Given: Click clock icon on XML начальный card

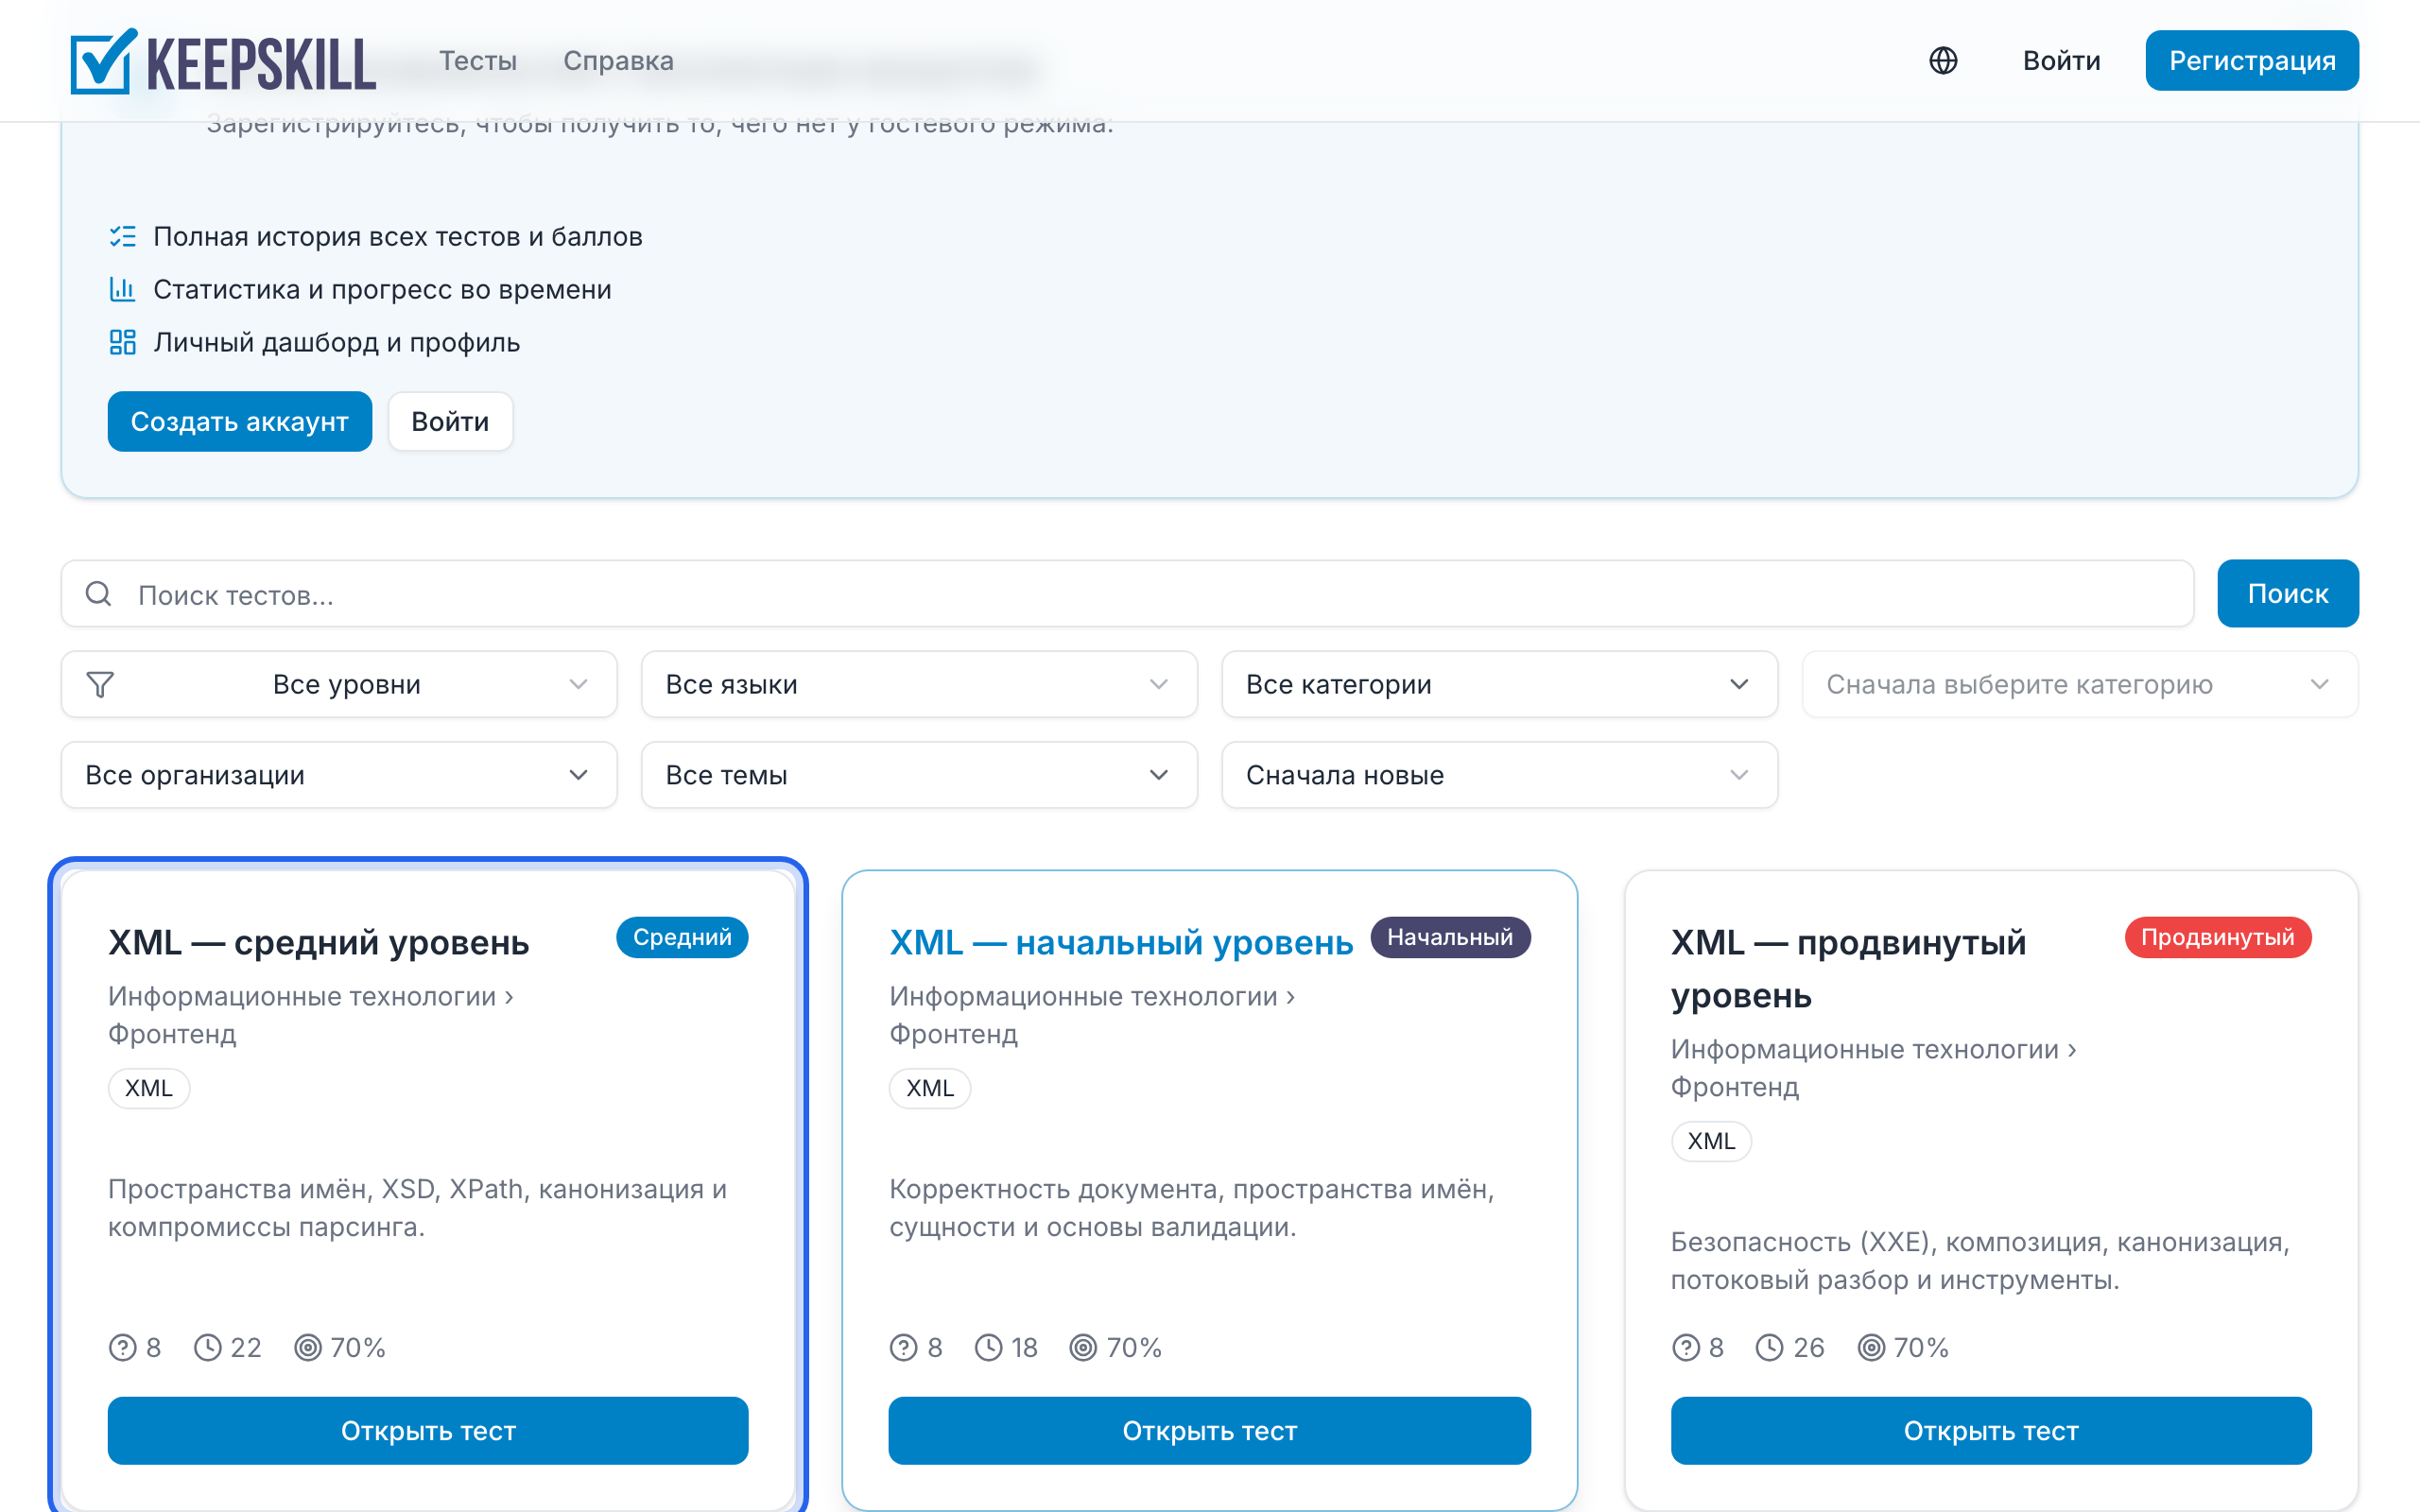Looking at the screenshot, I should point(988,1348).
